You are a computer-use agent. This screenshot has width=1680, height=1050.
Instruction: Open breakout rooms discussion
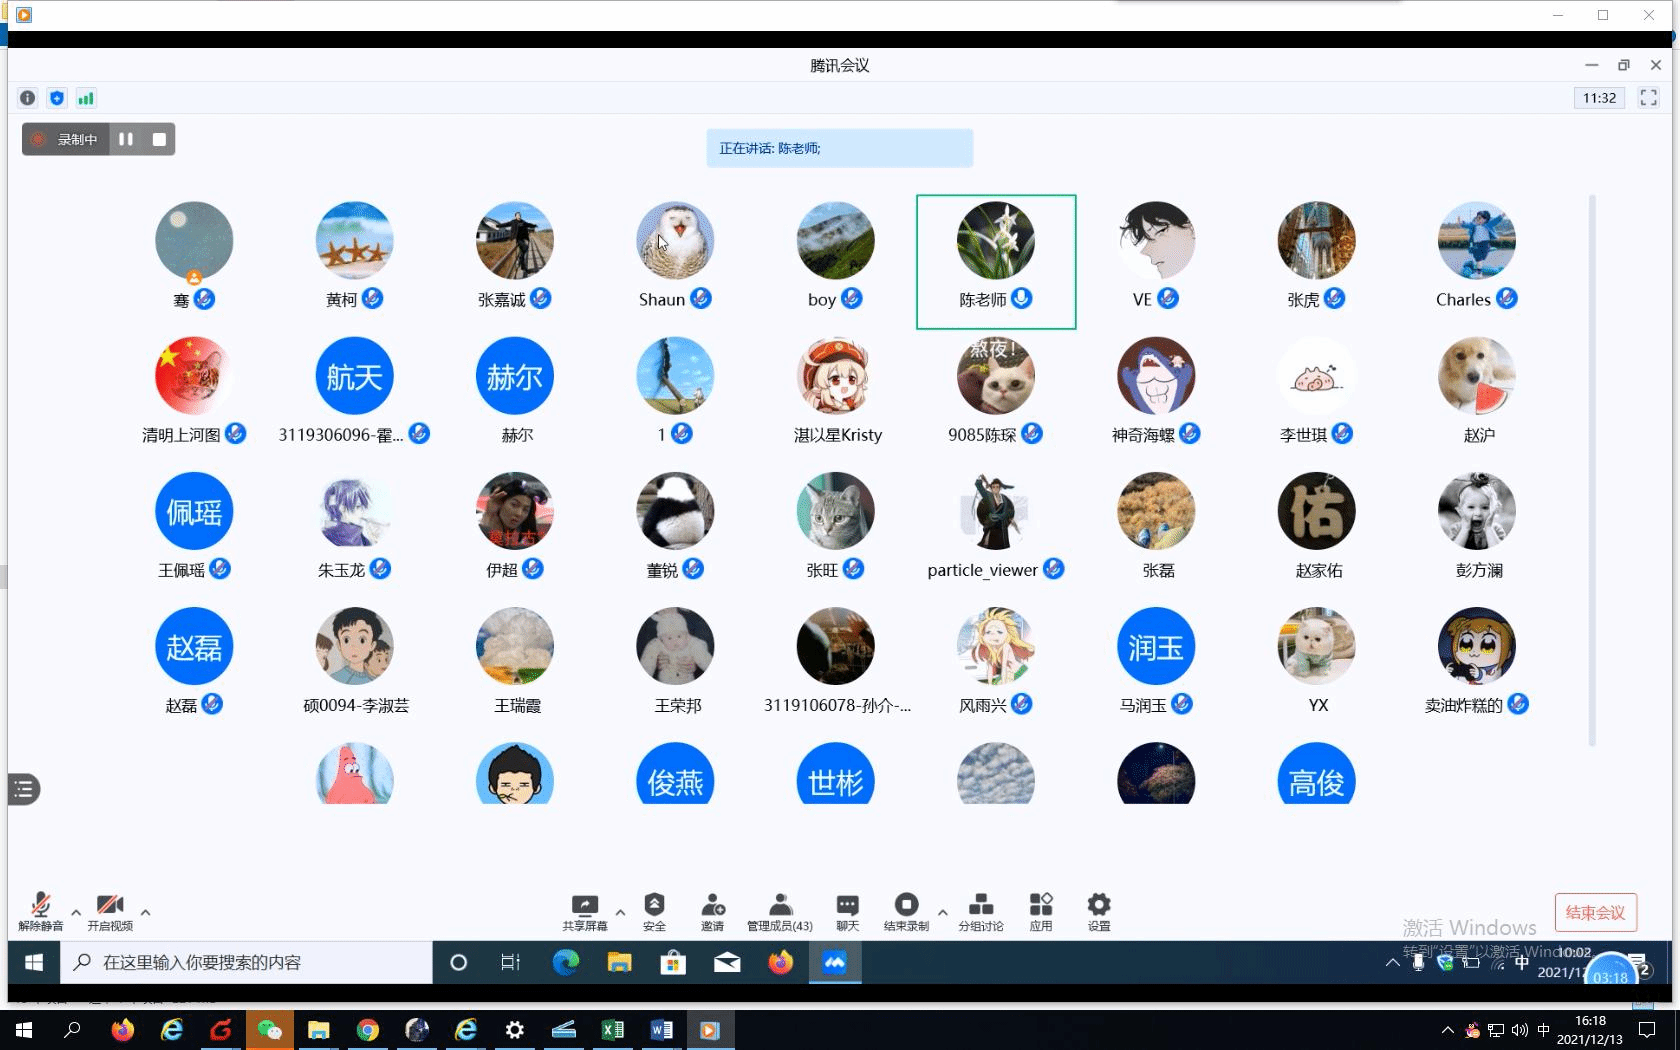980,910
